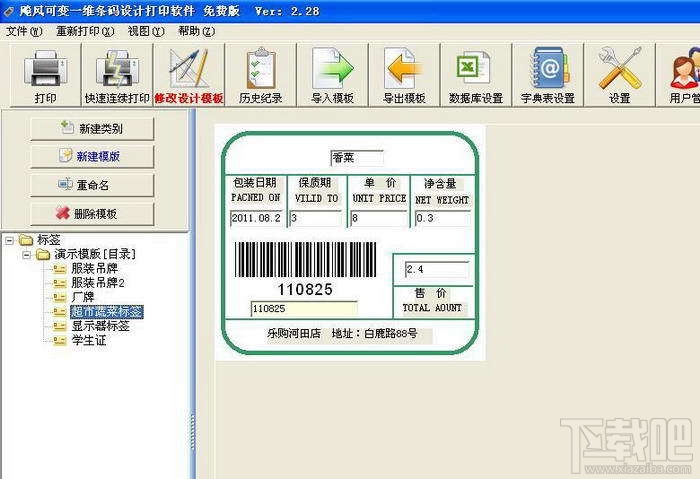Open the 视图 menu
The width and height of the screenshot is (700, 479).
146,31
